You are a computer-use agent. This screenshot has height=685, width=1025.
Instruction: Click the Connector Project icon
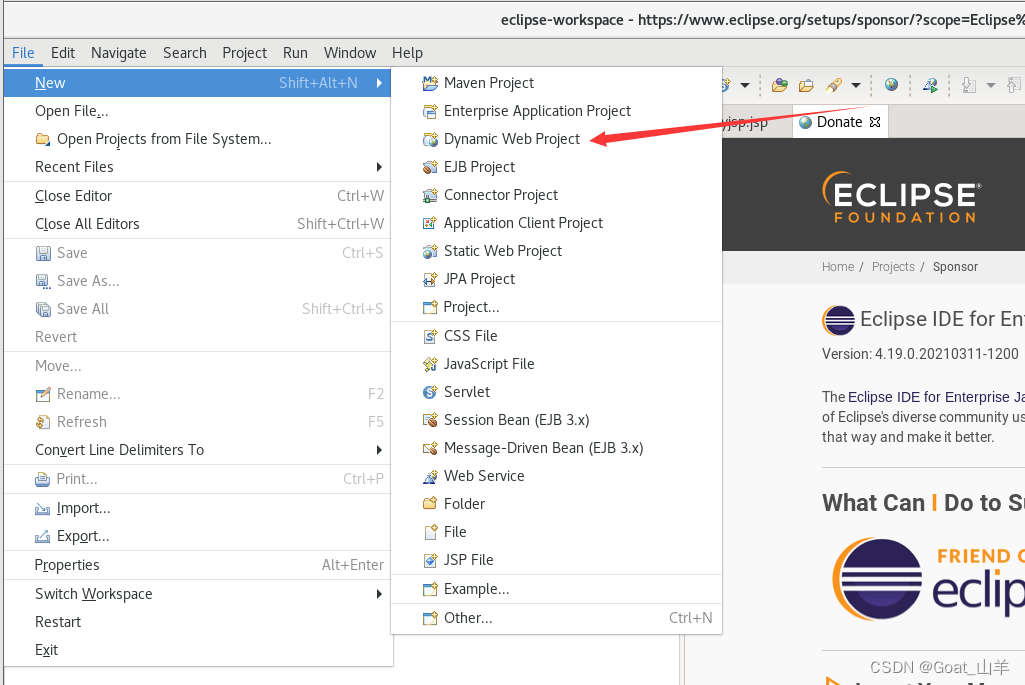tap(430, 195)
